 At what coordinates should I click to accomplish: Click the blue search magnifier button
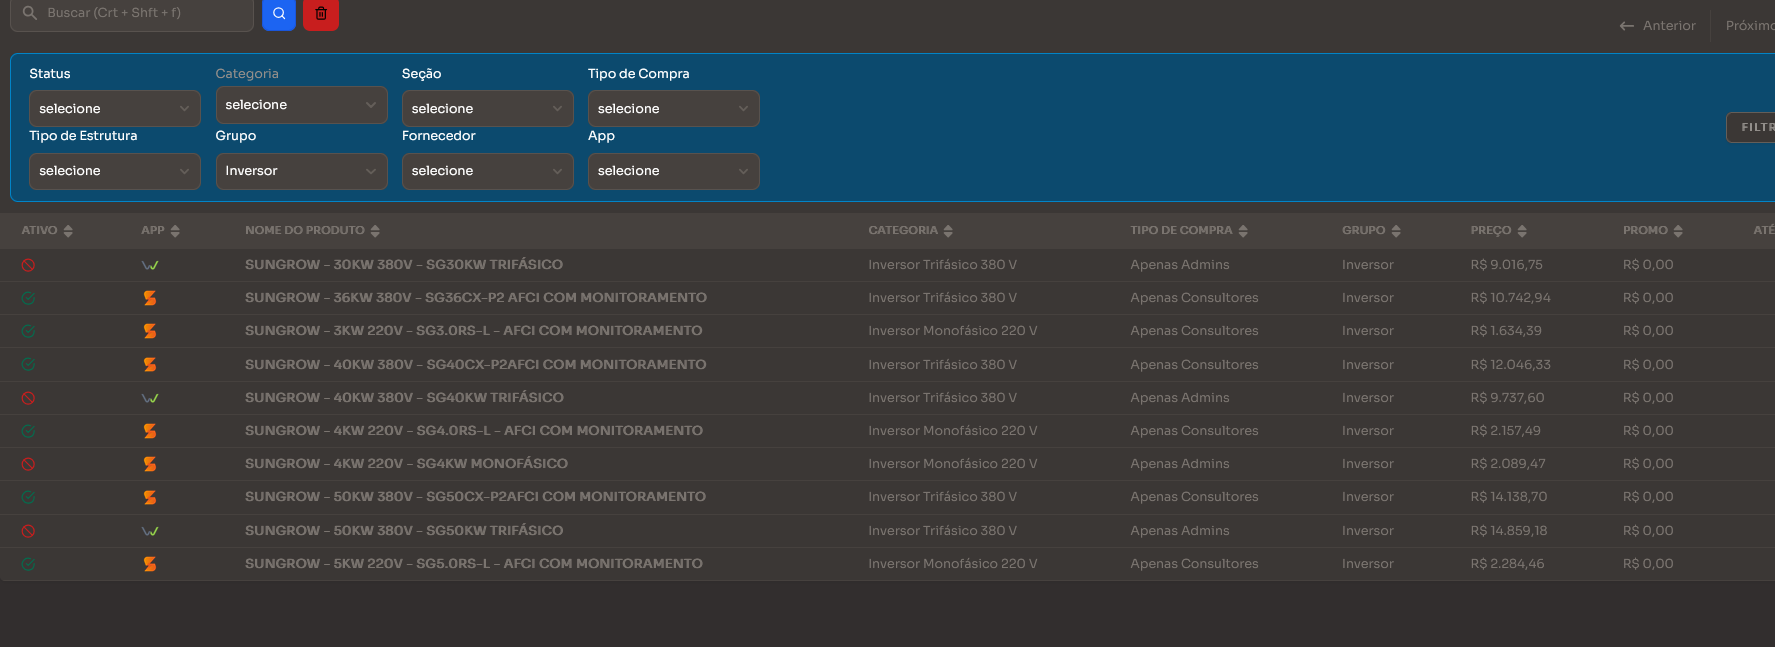pos(279,14)
